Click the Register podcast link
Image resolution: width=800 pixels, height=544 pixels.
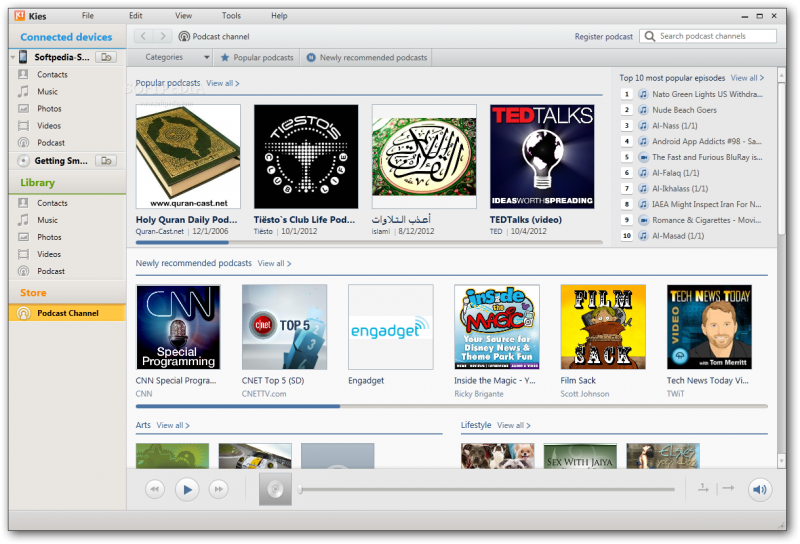(x=604, y=37)
